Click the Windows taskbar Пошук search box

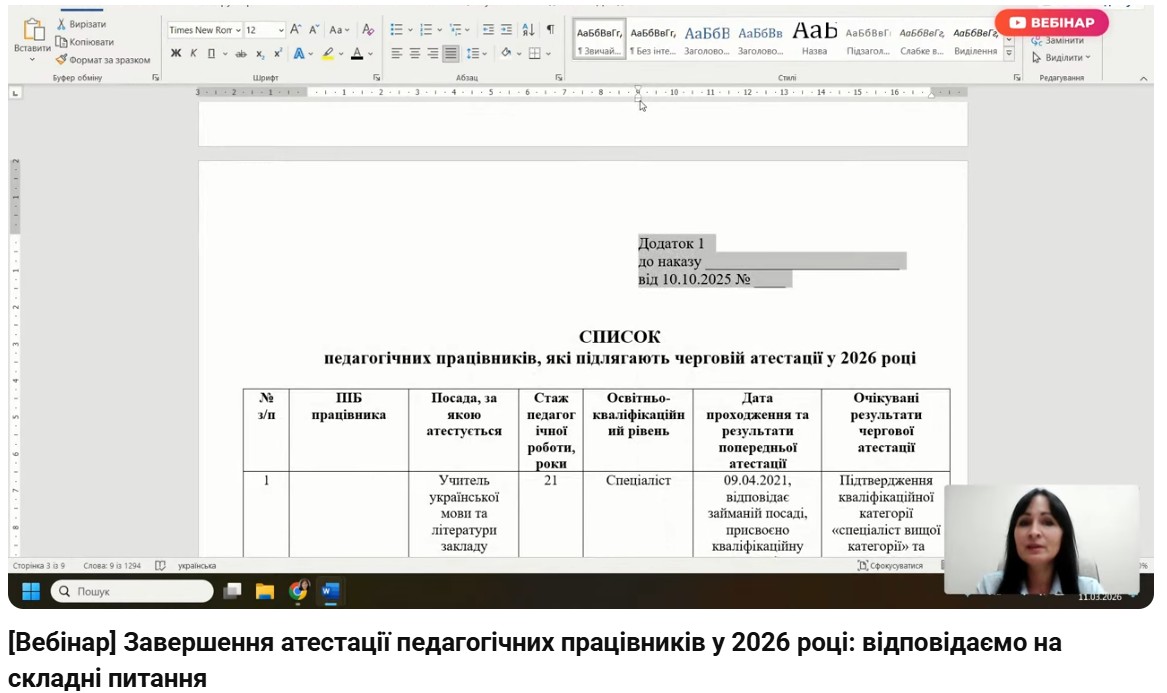[x=131, y=591]
